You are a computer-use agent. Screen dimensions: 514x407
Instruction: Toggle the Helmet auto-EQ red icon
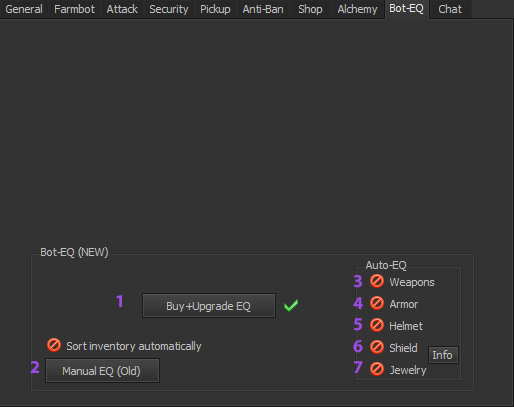(x=377, y=325)
